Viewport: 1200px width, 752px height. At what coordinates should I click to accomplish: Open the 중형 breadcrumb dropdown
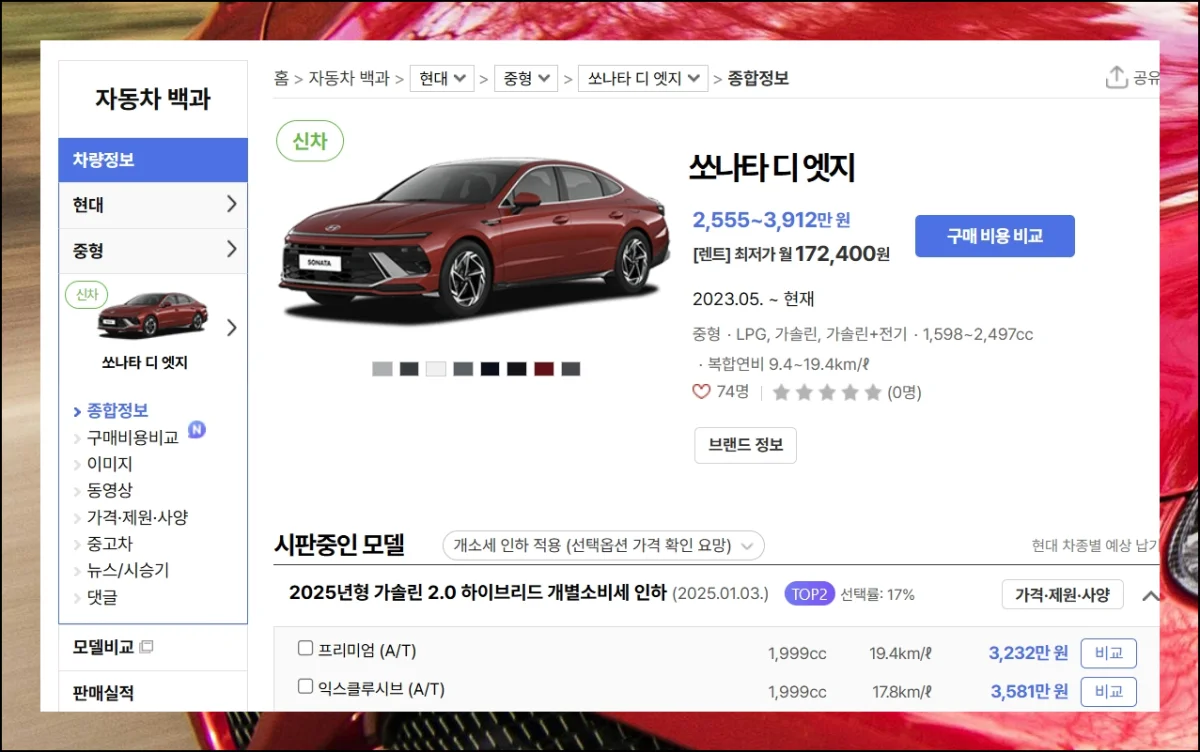click(525, 78)
